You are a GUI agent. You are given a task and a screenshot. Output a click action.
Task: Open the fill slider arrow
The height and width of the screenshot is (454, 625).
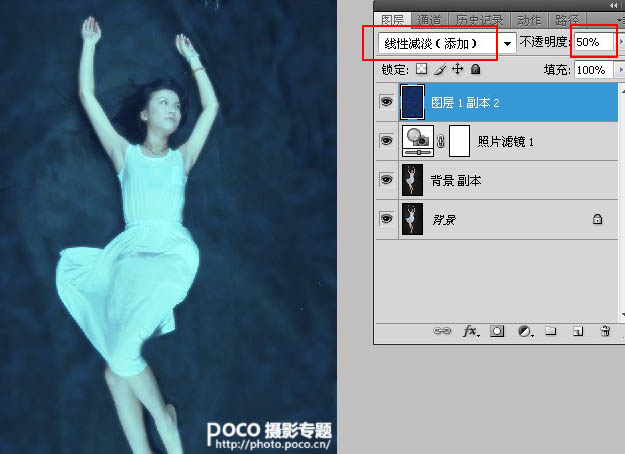click(620, 70)
